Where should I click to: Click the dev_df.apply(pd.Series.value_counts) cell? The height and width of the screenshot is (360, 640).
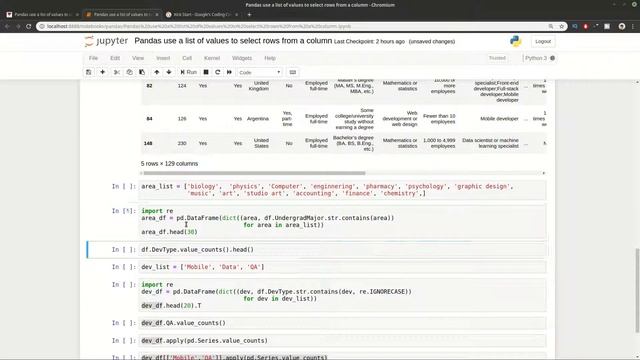pos(342,340)
